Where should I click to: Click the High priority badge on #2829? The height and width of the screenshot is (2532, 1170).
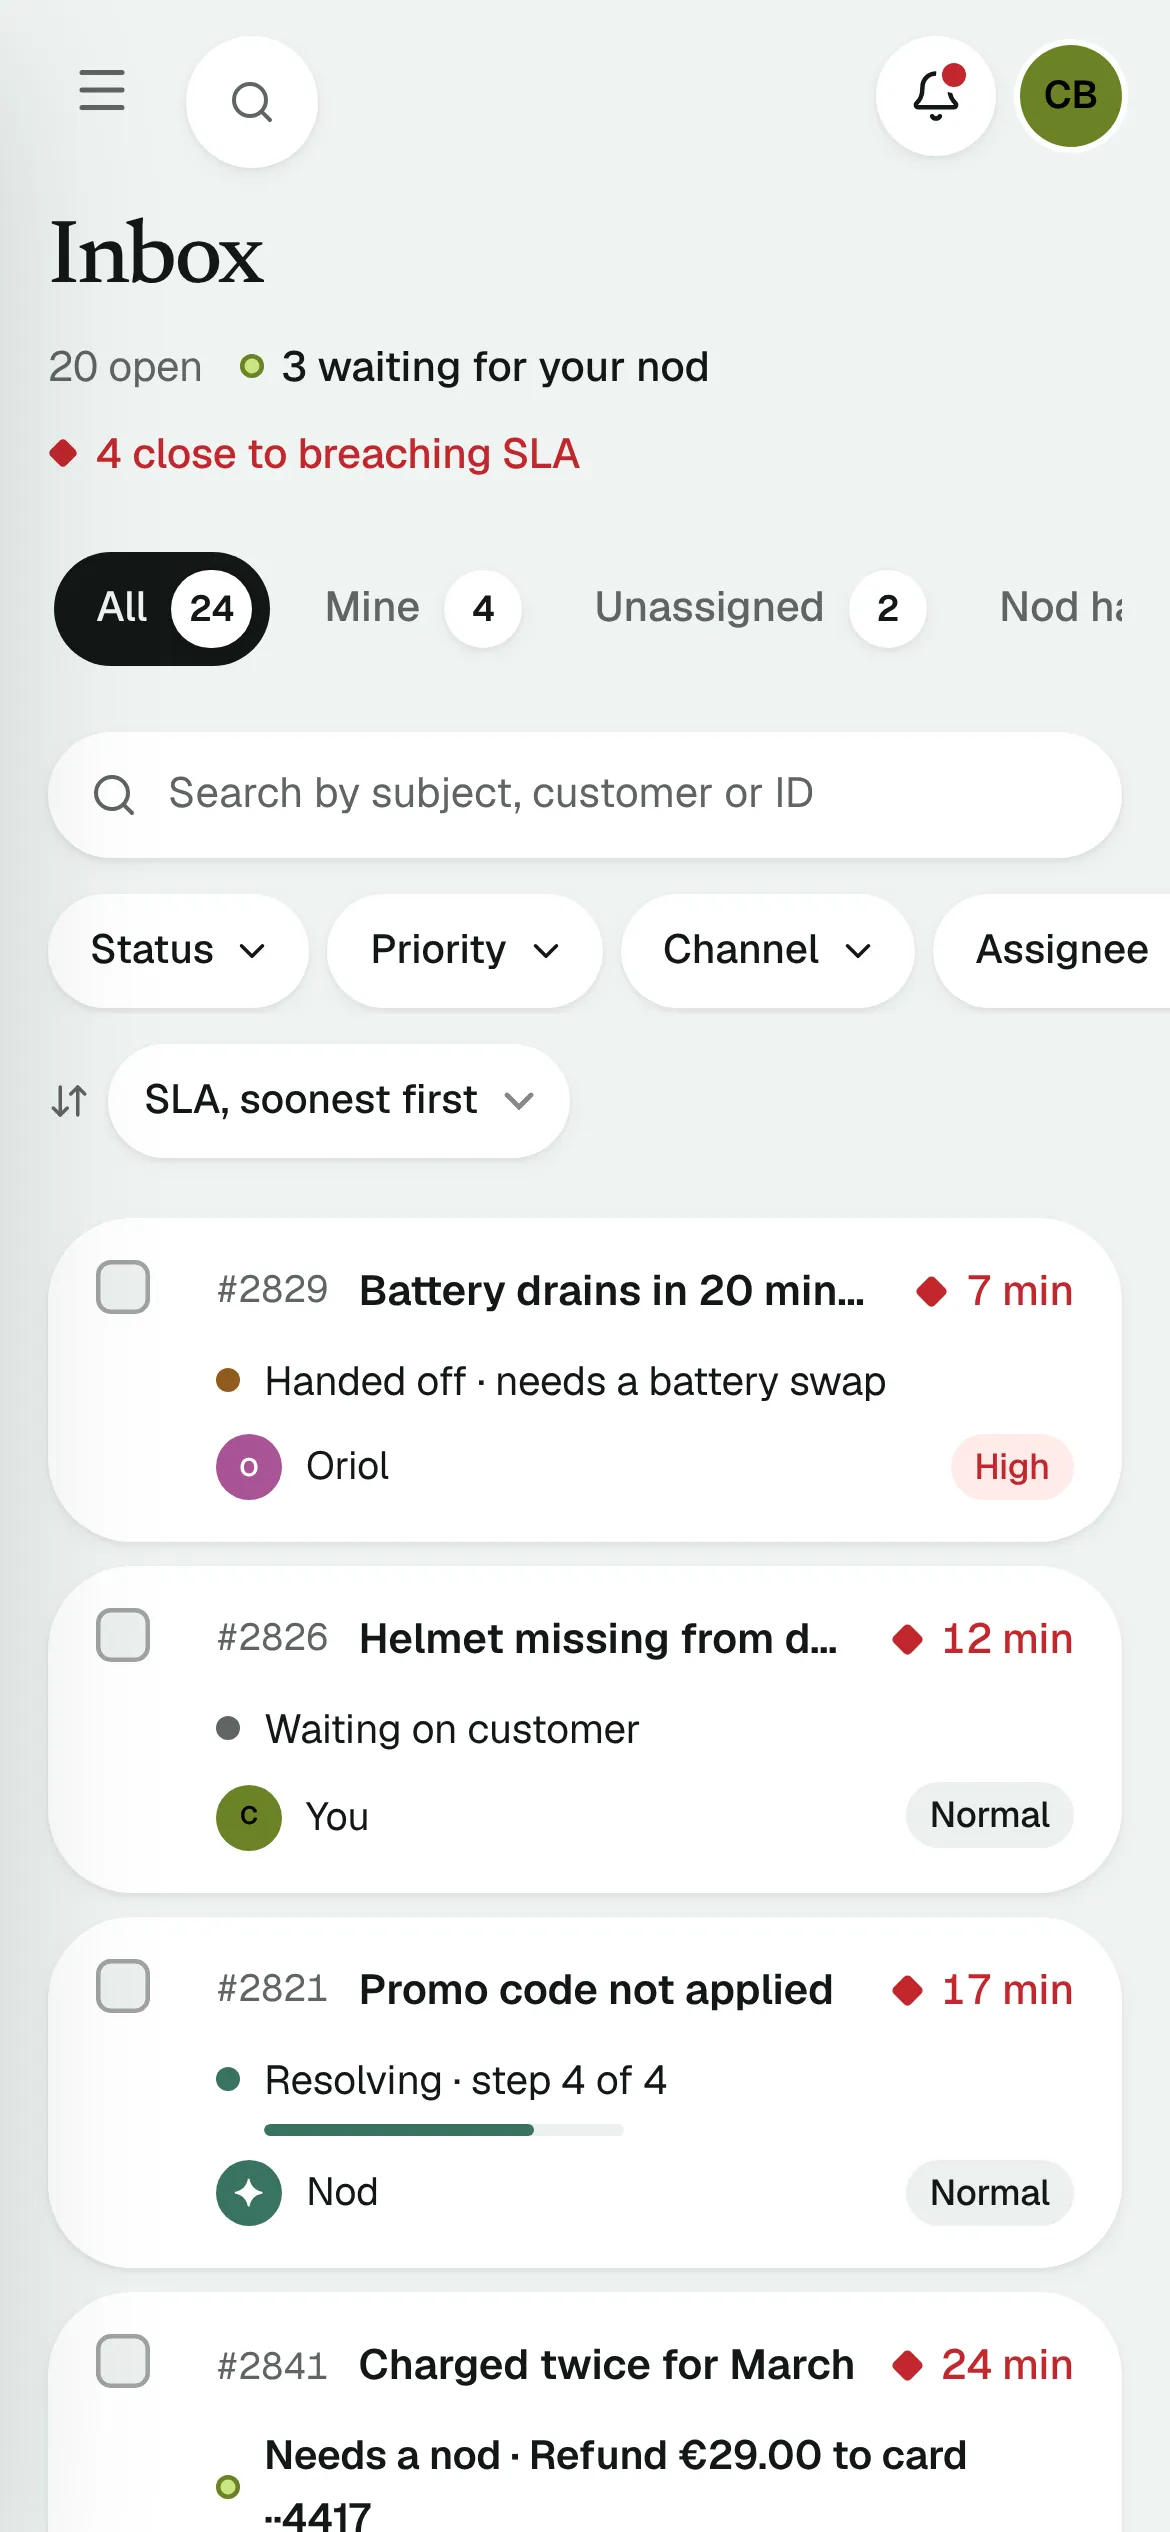[1012, 1467]
